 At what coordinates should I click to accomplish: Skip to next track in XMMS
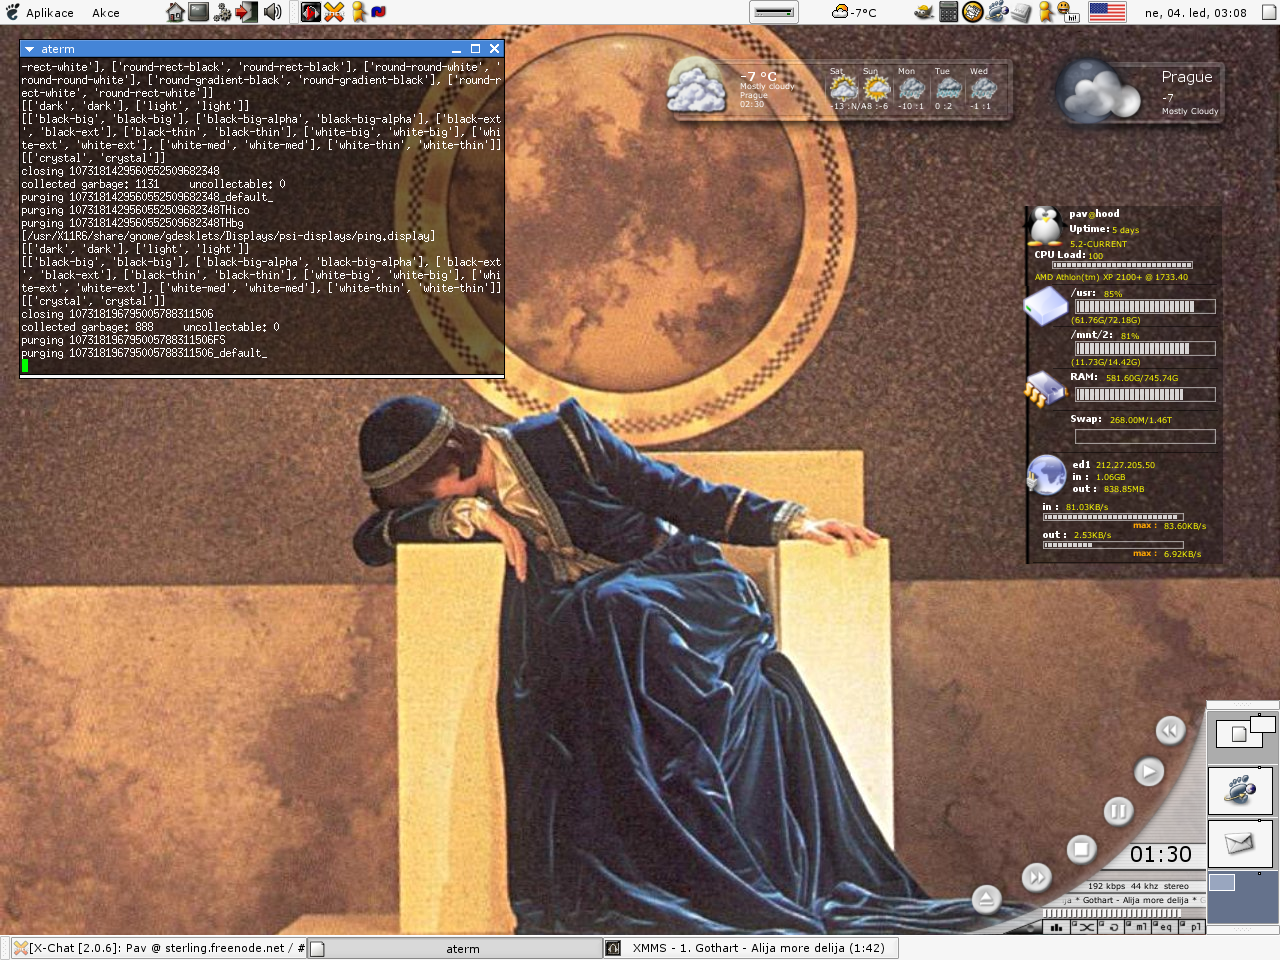coord(1037,877)
